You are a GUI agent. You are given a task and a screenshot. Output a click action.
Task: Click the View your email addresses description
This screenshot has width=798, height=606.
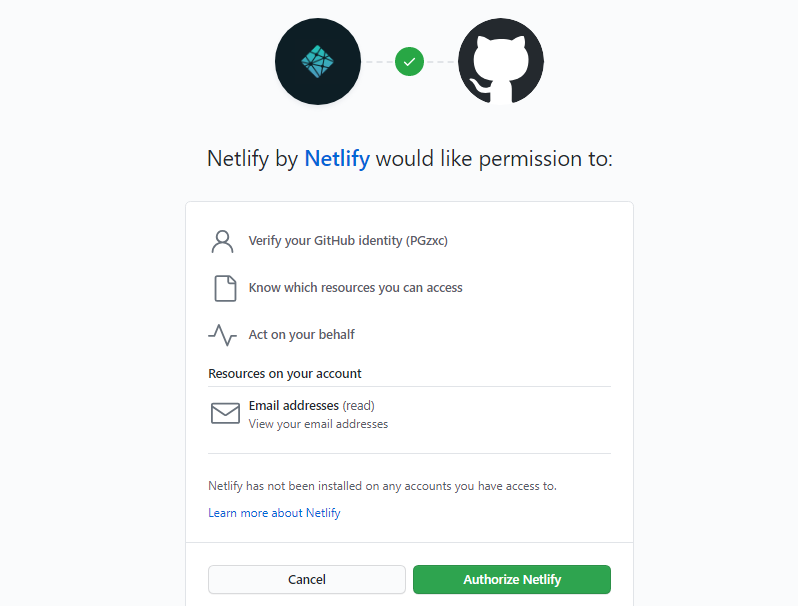point(318,424)
